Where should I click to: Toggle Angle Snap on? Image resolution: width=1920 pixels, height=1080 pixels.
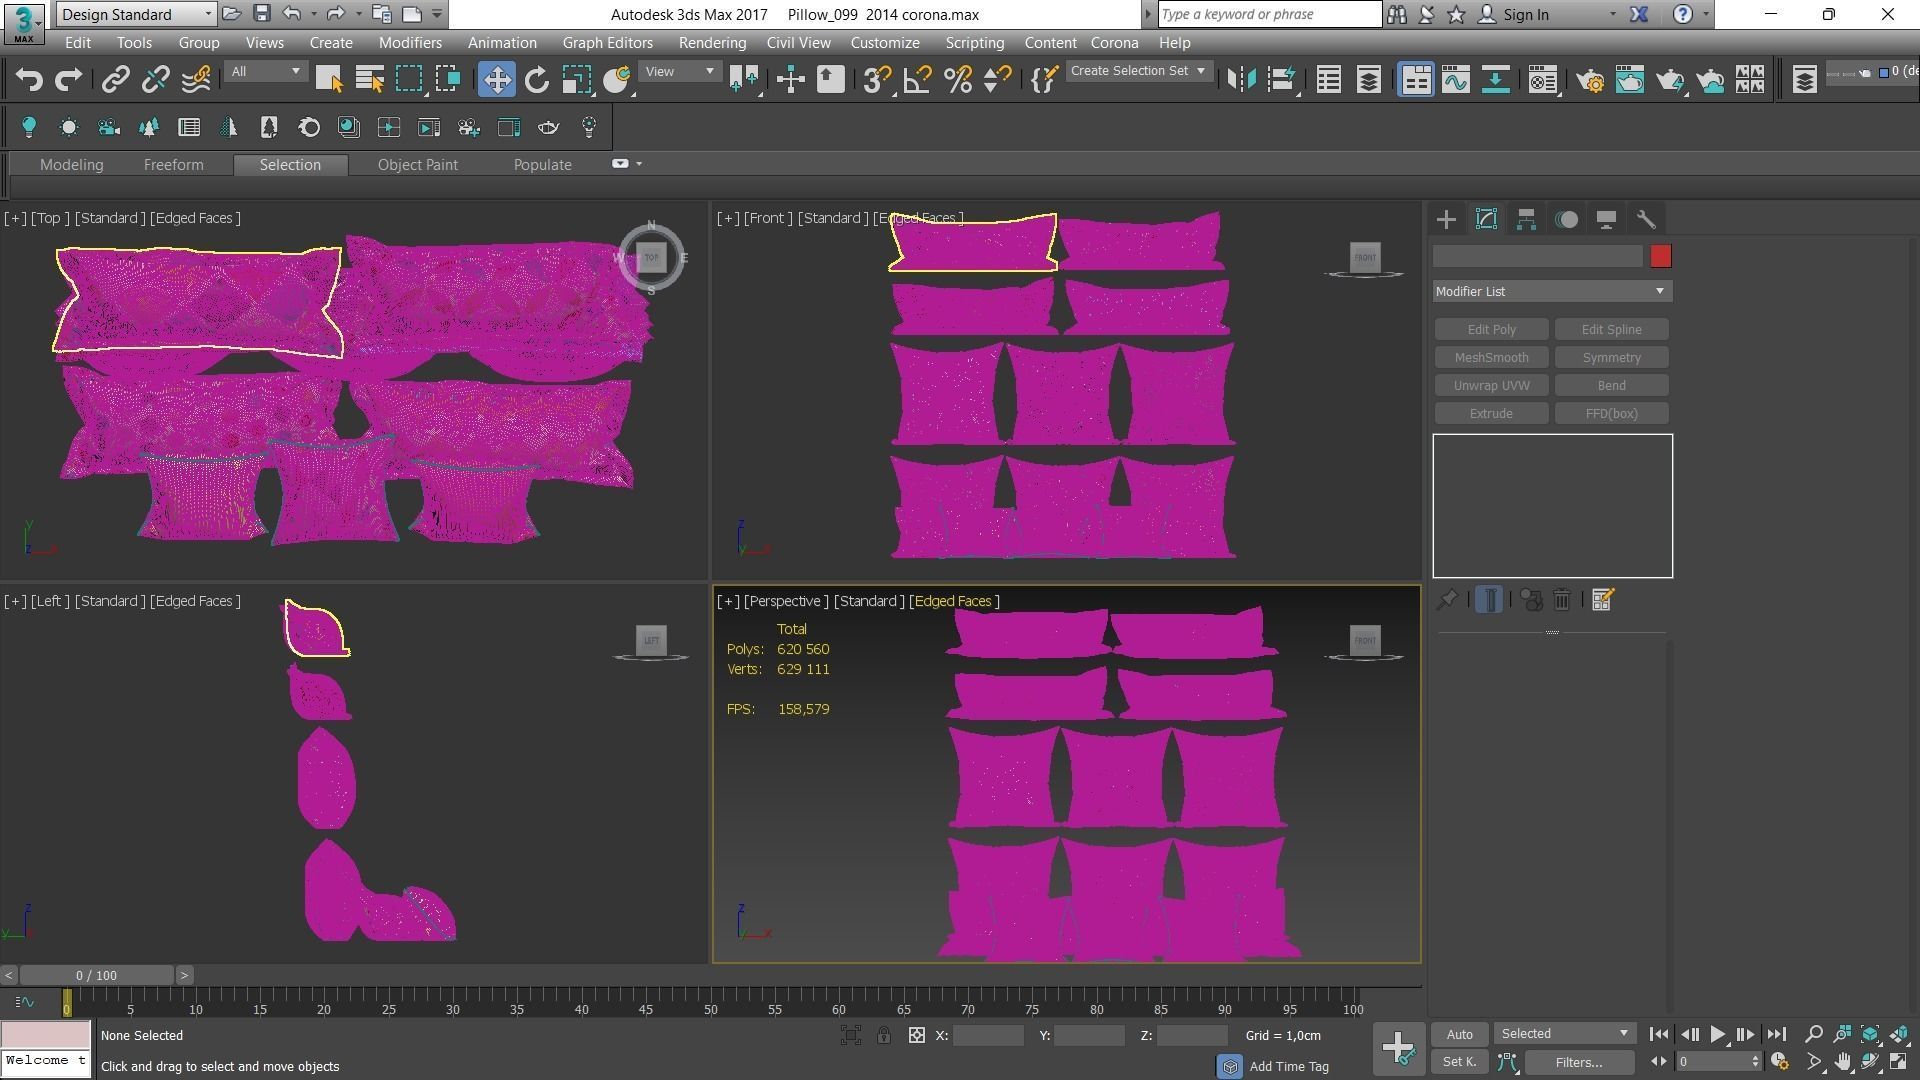point(917,80)
